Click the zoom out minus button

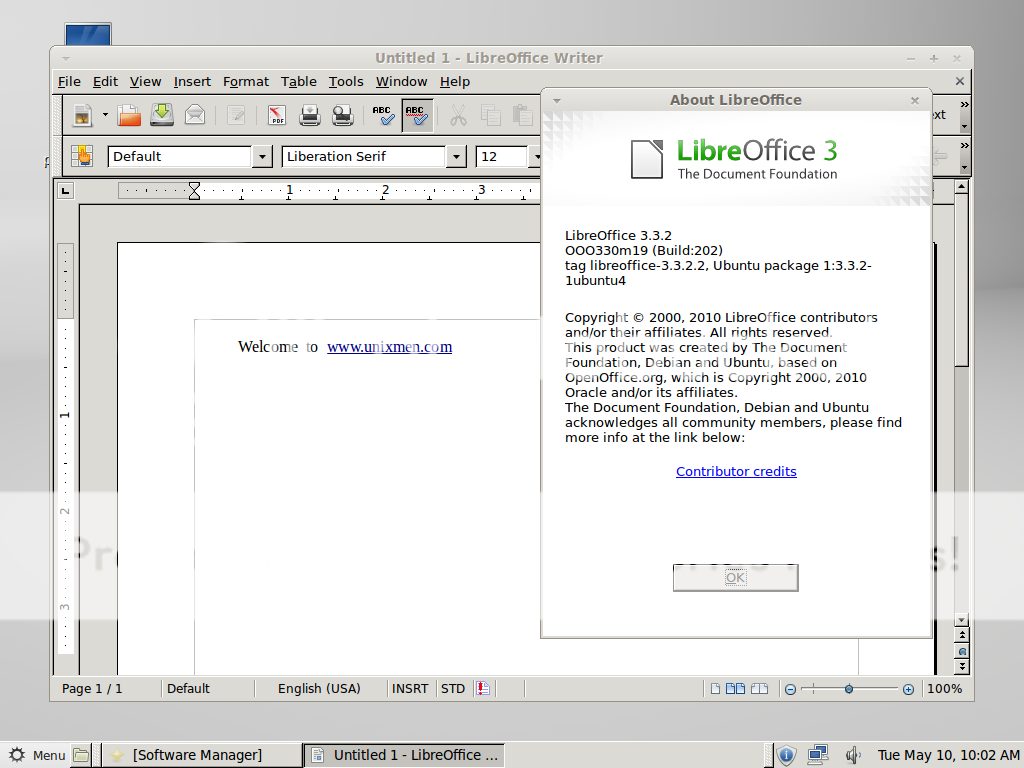[790, 689]
